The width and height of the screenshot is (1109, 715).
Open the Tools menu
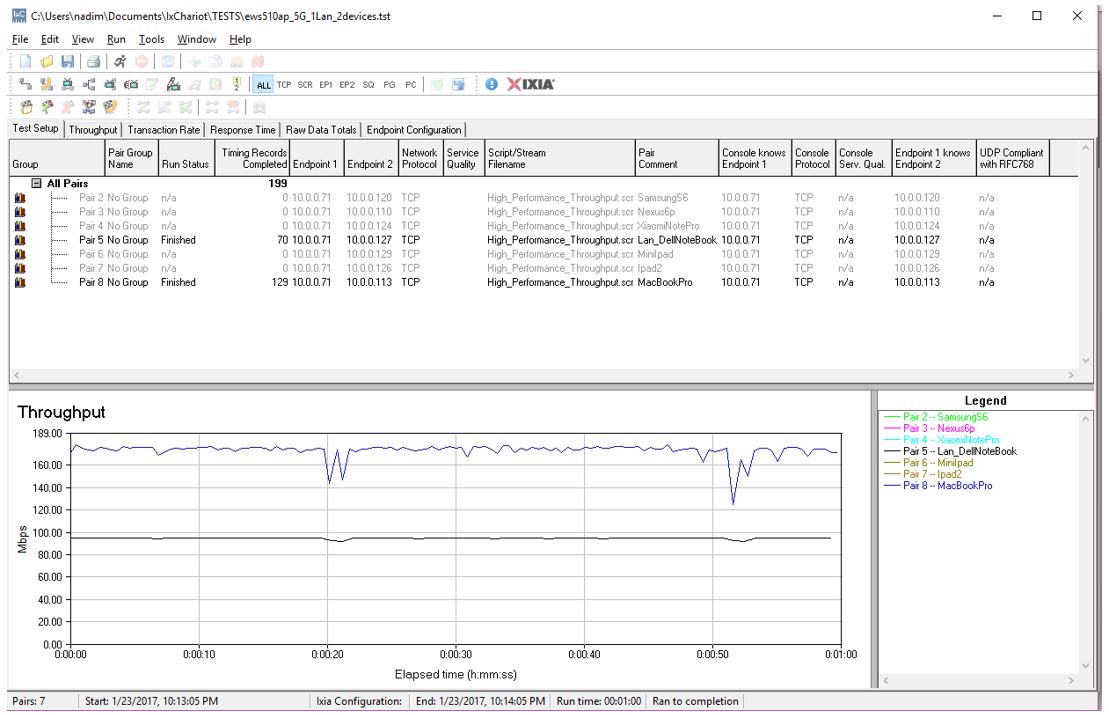(x=151, y=40)
